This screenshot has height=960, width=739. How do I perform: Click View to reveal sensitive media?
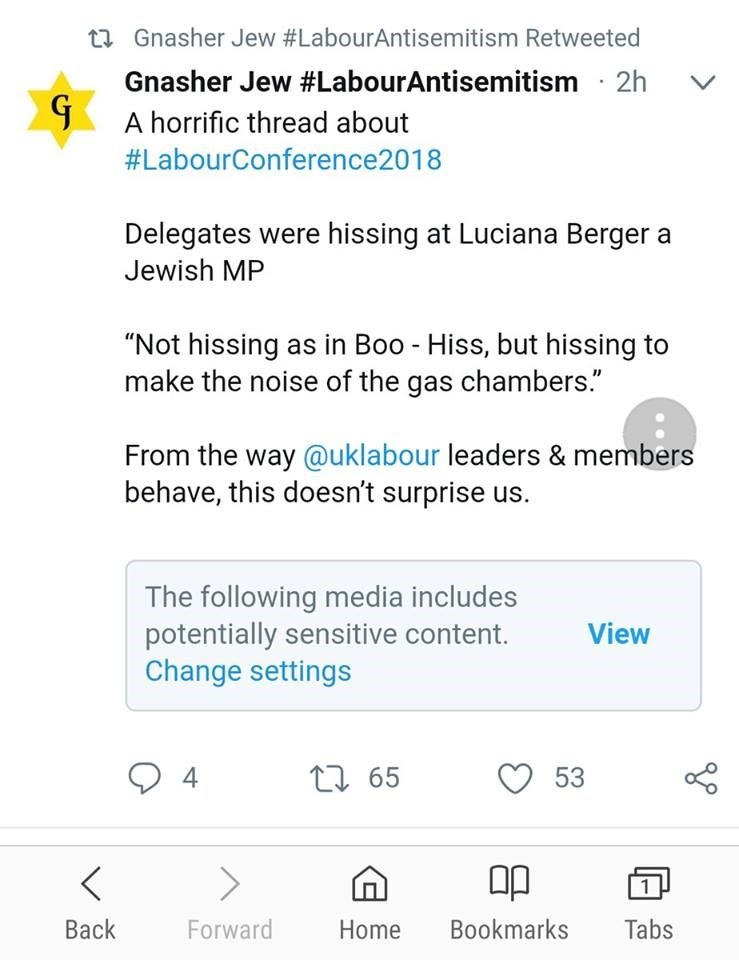point(618,634)
